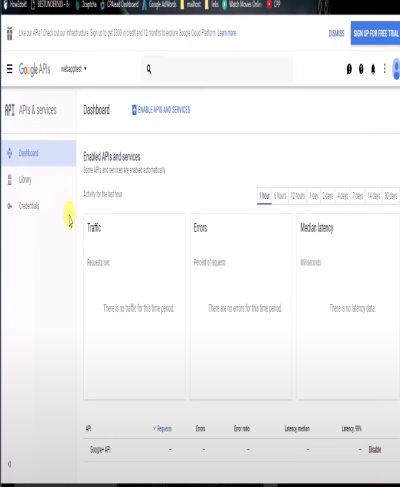Click Enable APIs and Services

tap(161, 110)
